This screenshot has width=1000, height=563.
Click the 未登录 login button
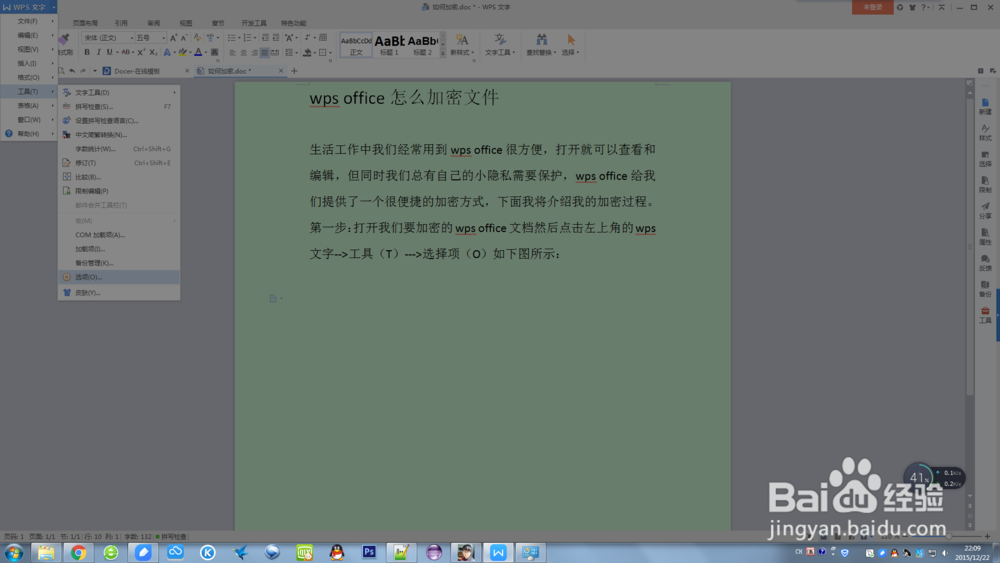coord(872,7)
